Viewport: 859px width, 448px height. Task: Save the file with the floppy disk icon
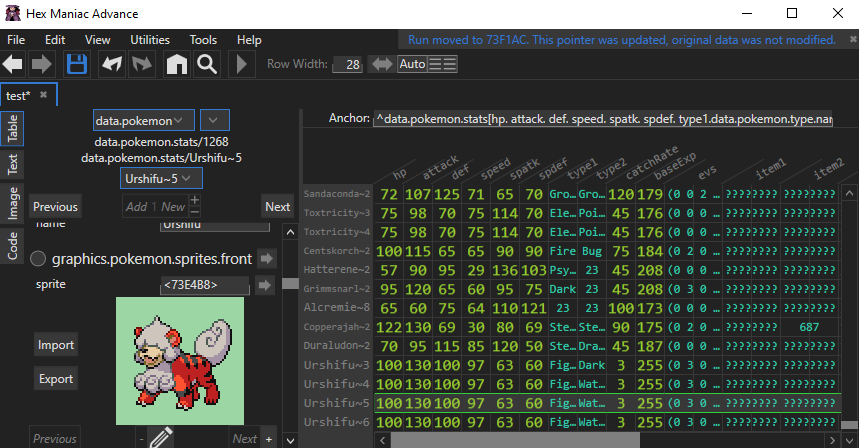tap(77, 65)
